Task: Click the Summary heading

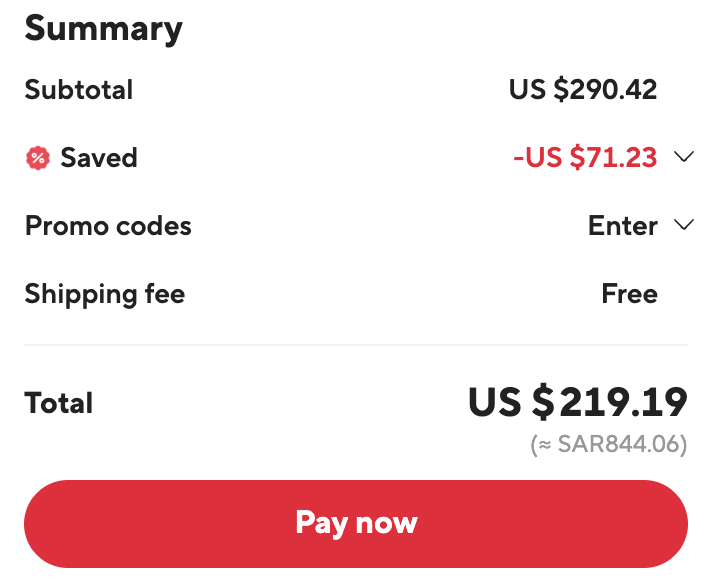Action: (104, 29)
